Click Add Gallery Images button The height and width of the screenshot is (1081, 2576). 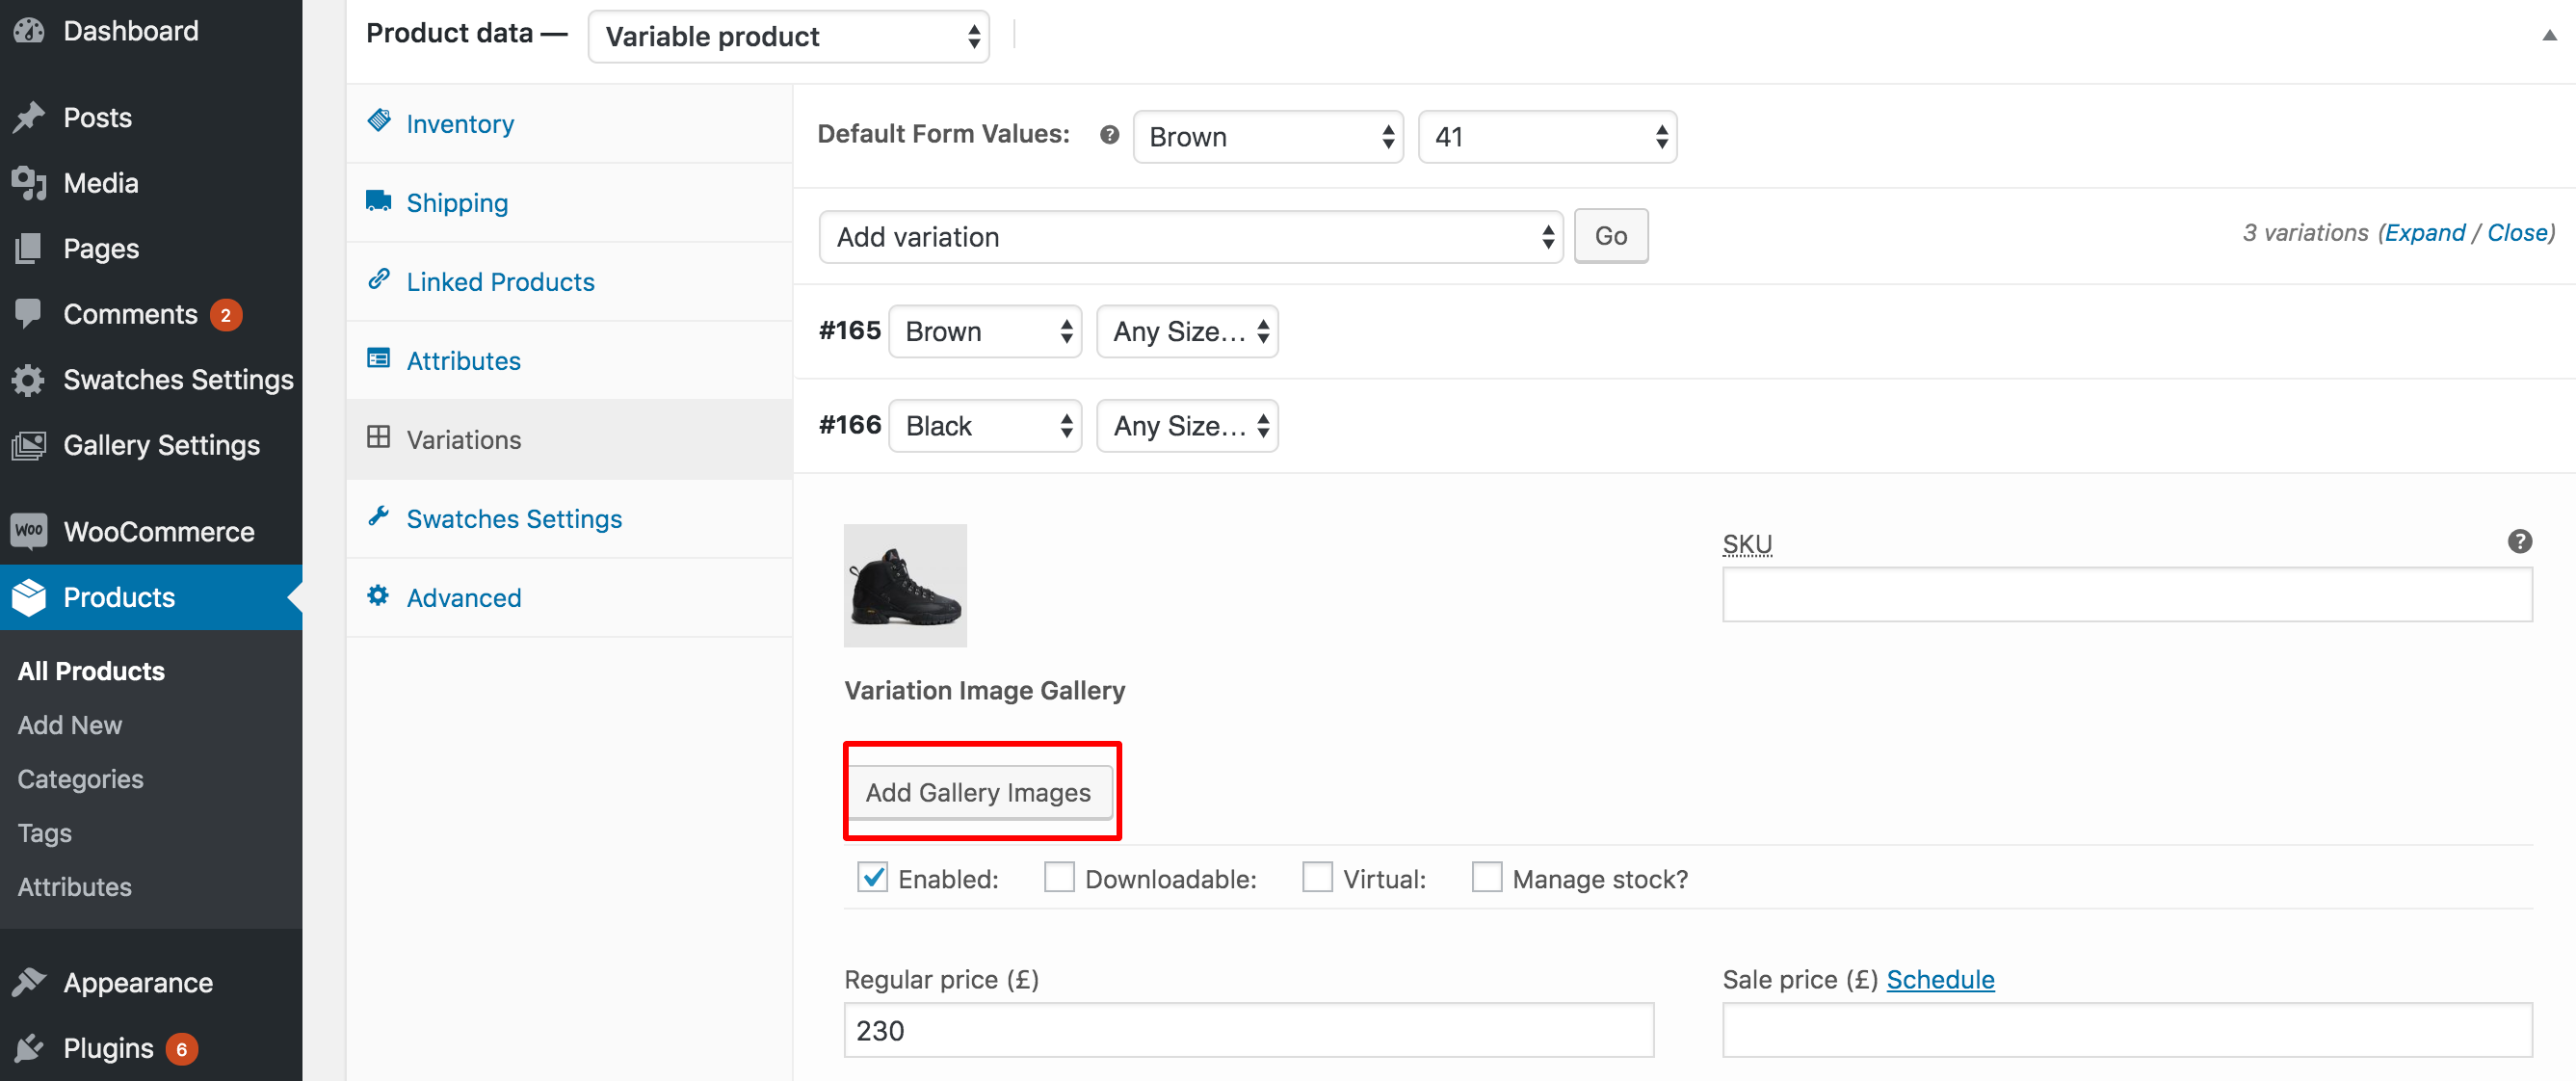(979, 792)
